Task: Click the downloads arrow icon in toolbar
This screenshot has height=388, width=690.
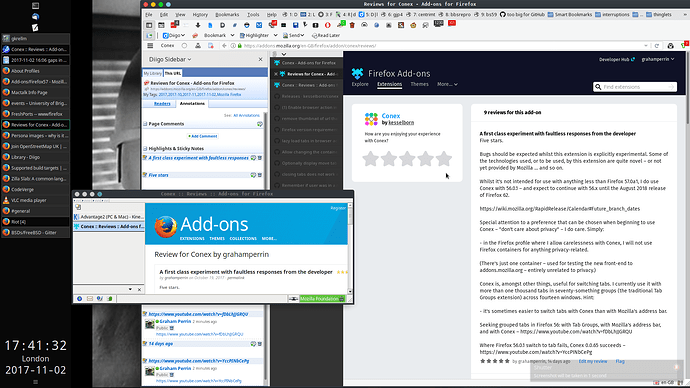Action: tap(198, 25)
